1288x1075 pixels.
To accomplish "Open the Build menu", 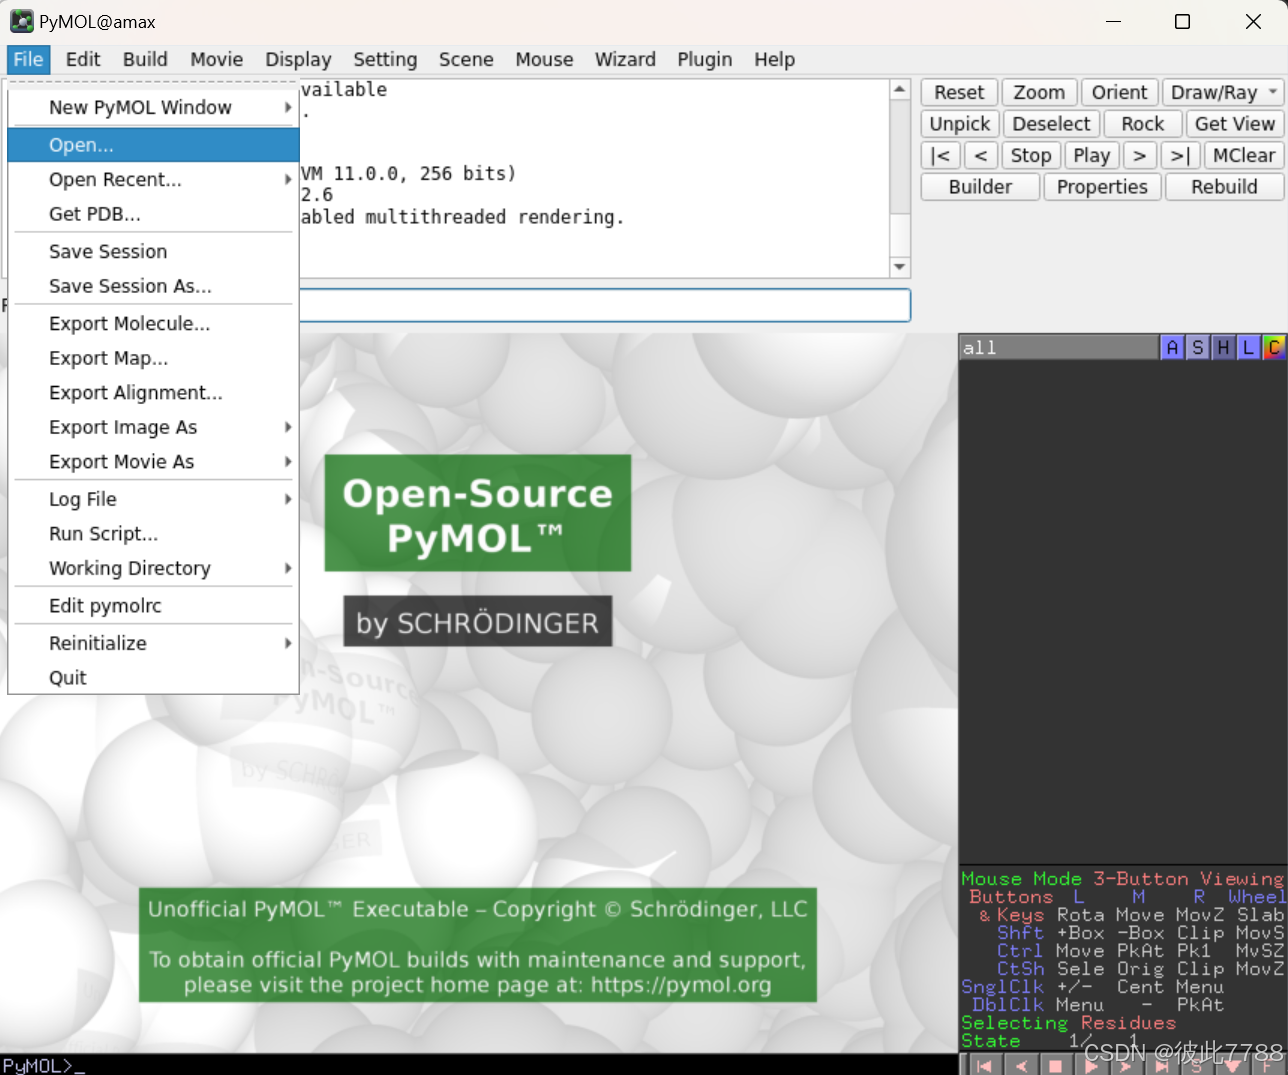I will pos(145,59).
